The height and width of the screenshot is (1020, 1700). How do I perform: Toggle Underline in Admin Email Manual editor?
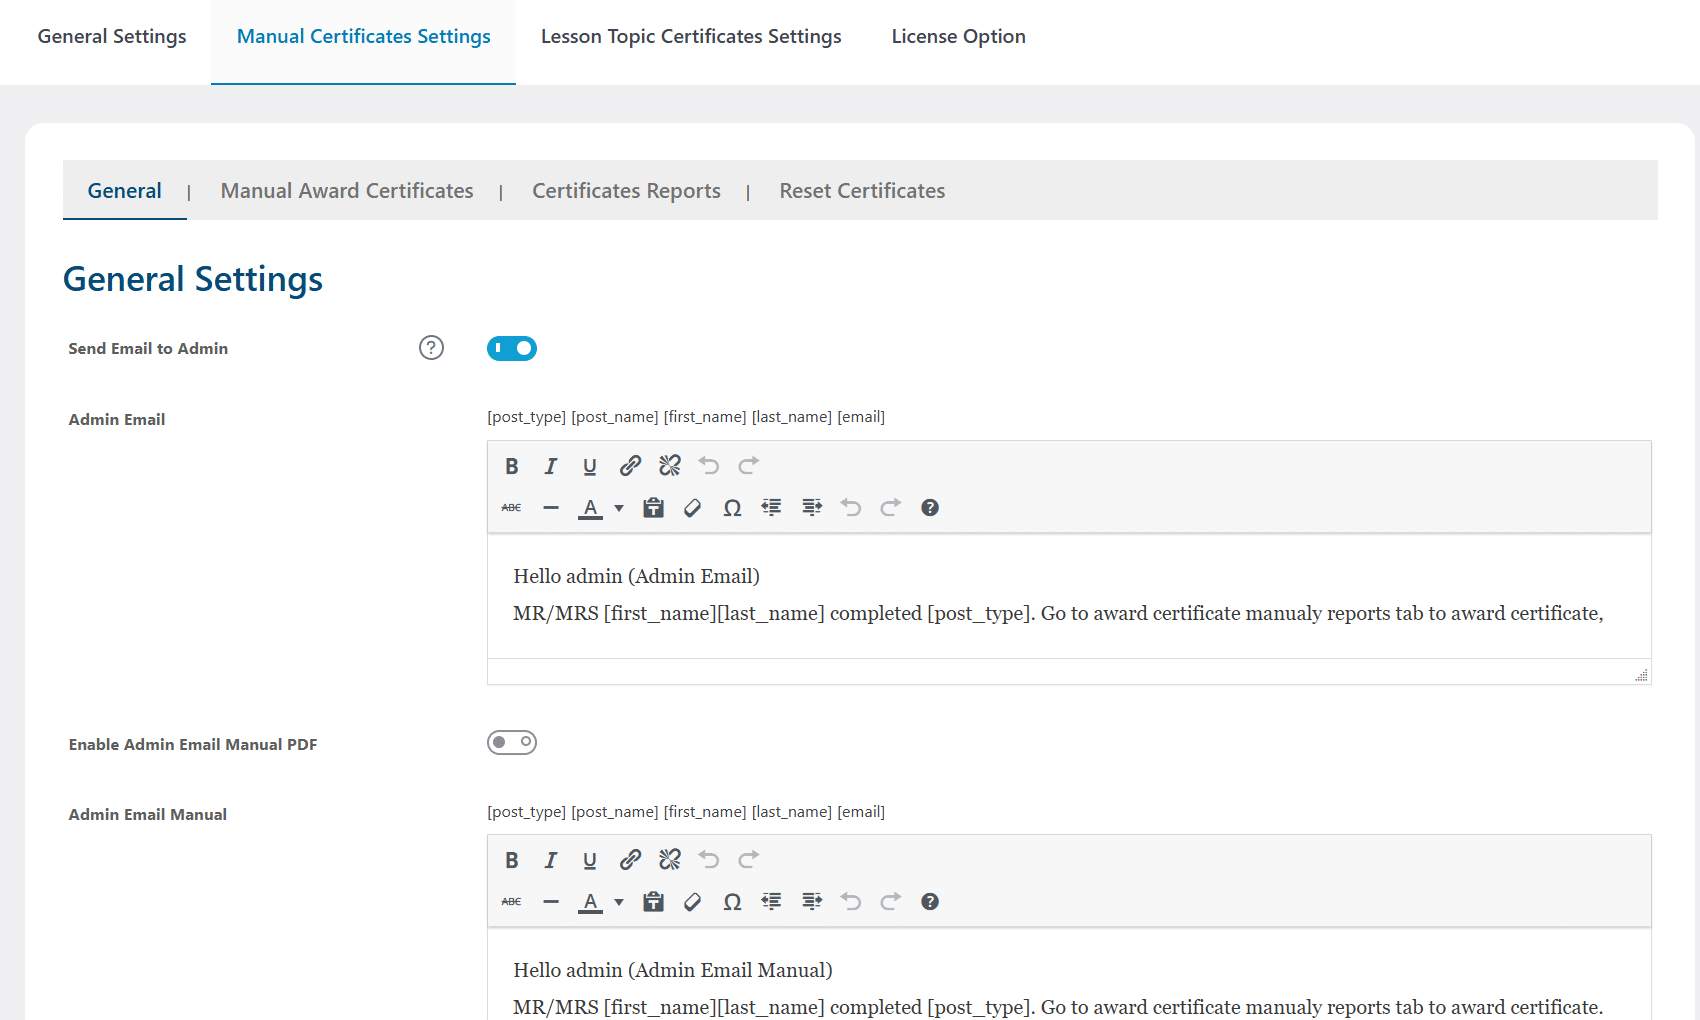click(590, 860)
